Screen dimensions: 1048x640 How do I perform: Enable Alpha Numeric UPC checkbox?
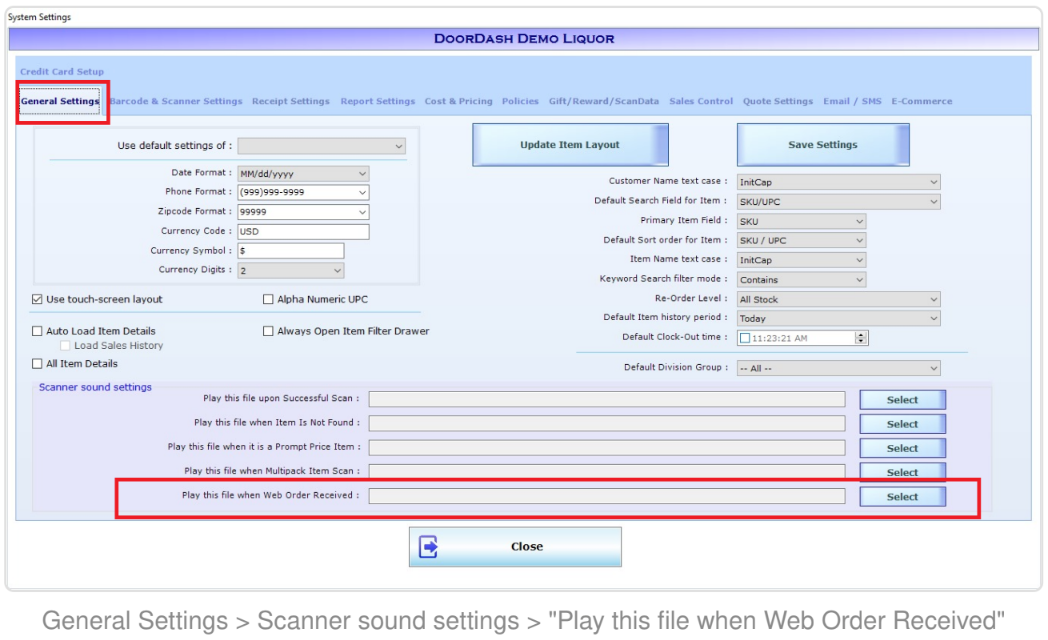(268, 299)
